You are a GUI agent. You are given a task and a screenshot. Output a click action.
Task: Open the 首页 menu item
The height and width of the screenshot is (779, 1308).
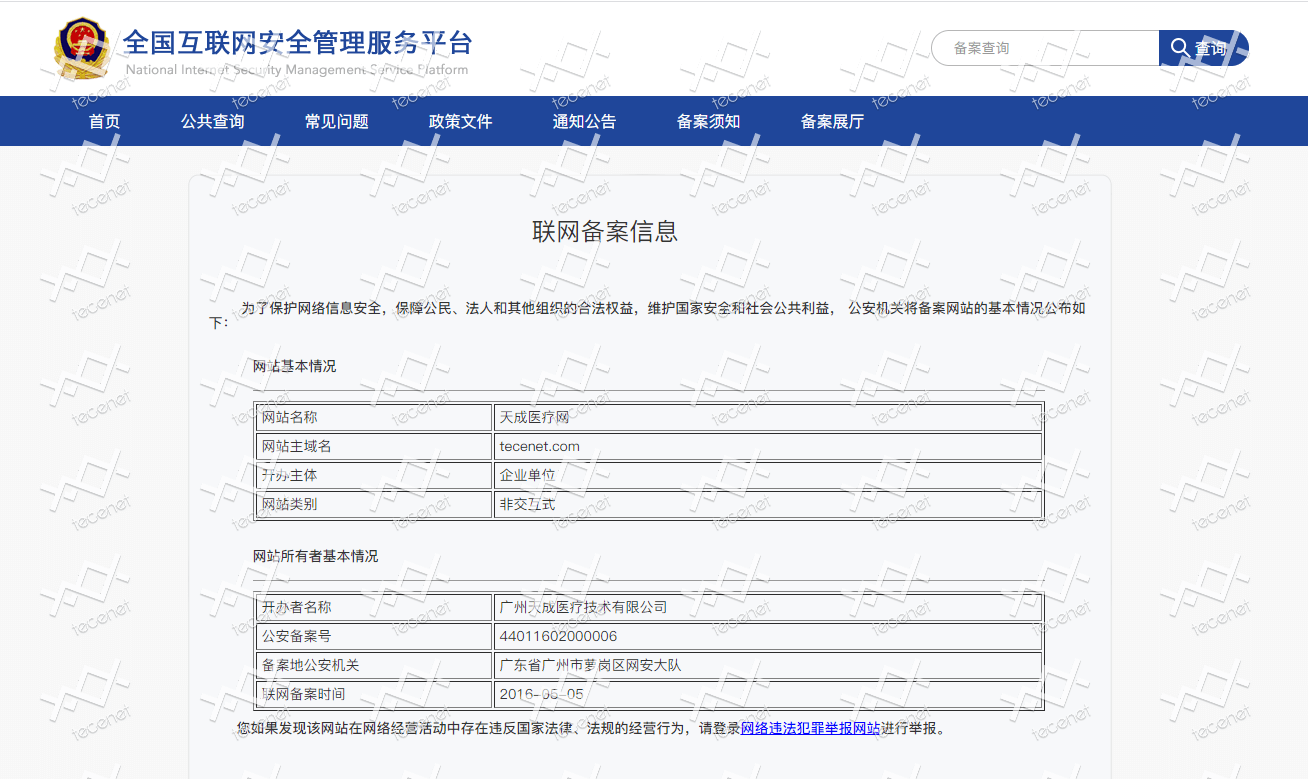point(104,121)
